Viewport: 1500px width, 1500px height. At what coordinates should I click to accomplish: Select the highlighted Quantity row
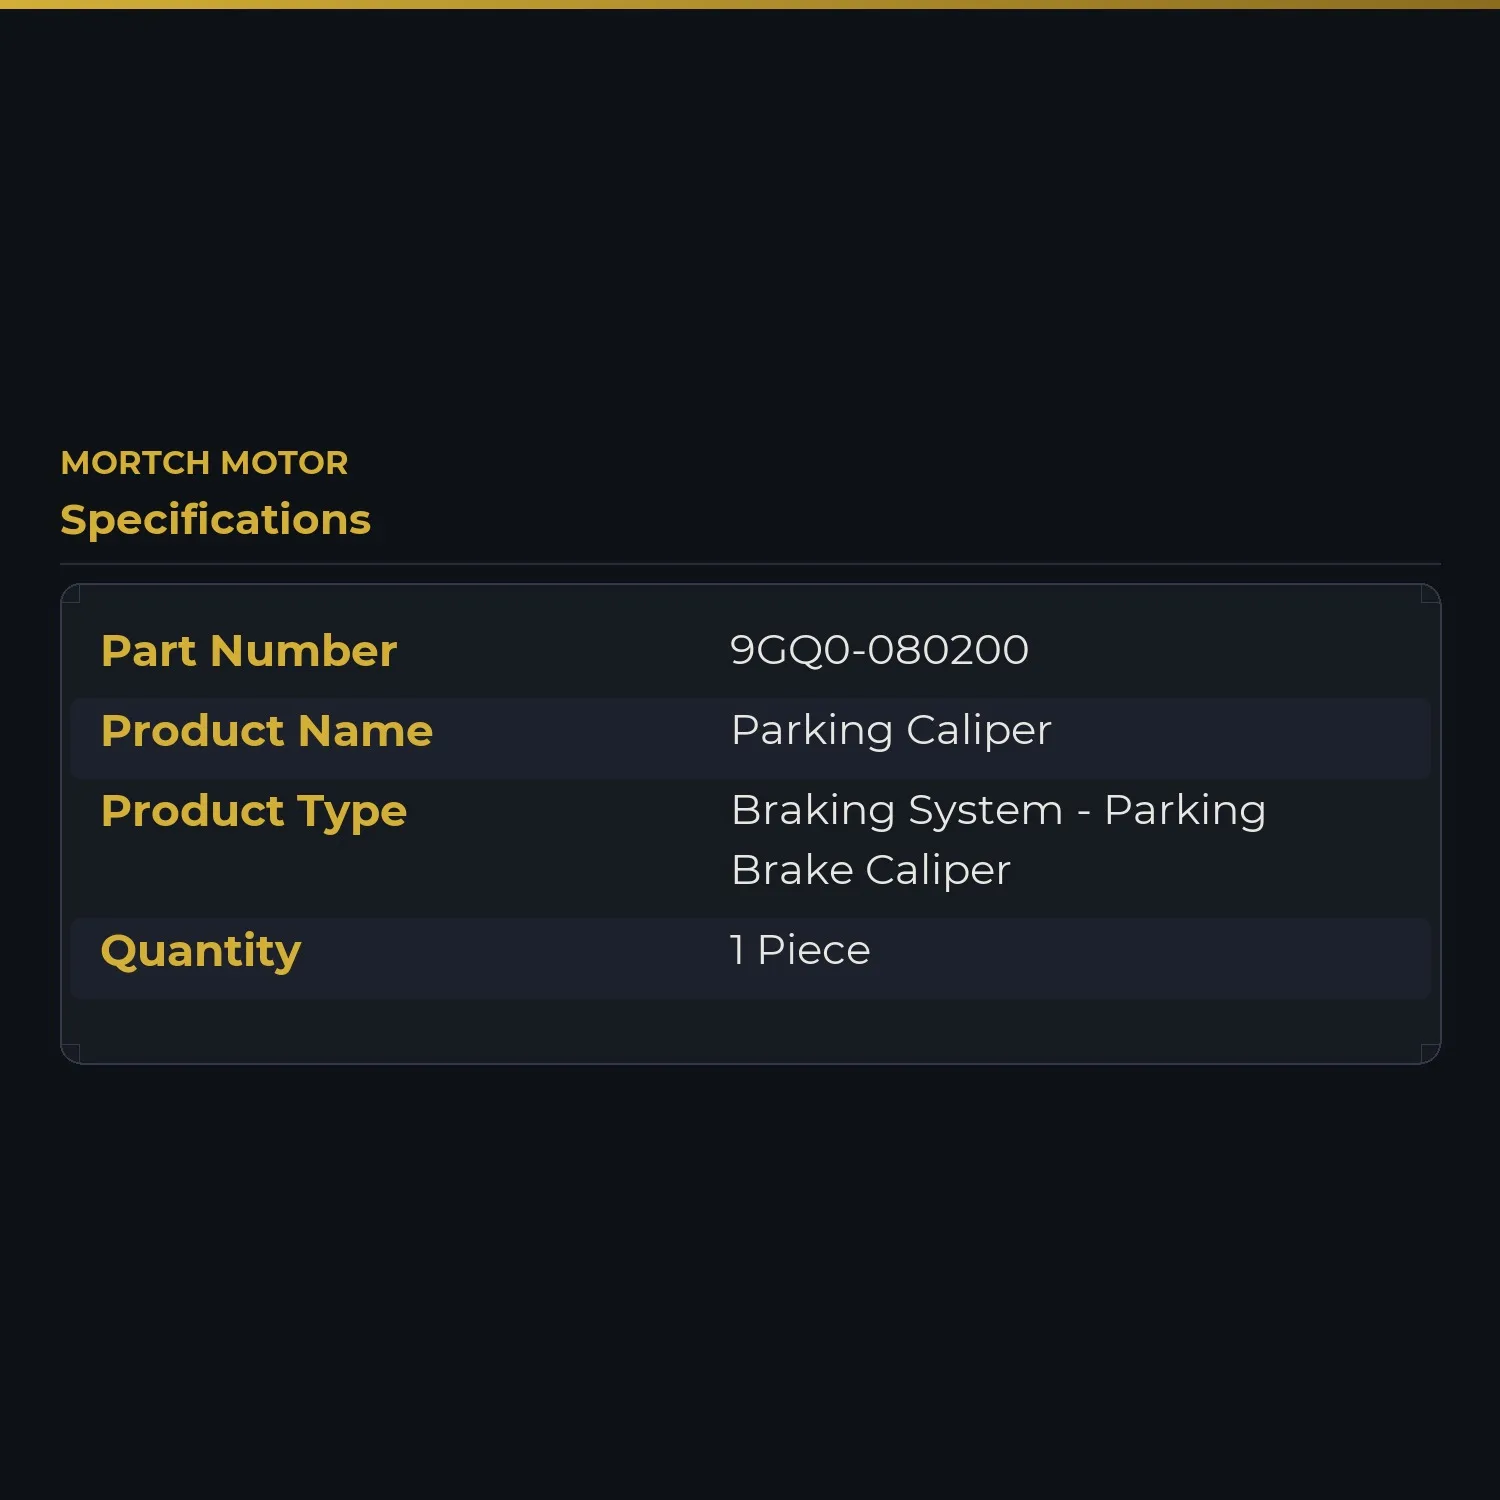[x=750, y=958]
